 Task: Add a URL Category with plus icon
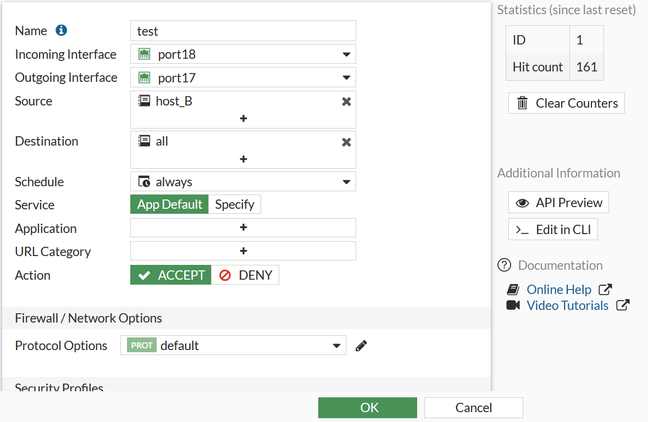tap(243, 251)
